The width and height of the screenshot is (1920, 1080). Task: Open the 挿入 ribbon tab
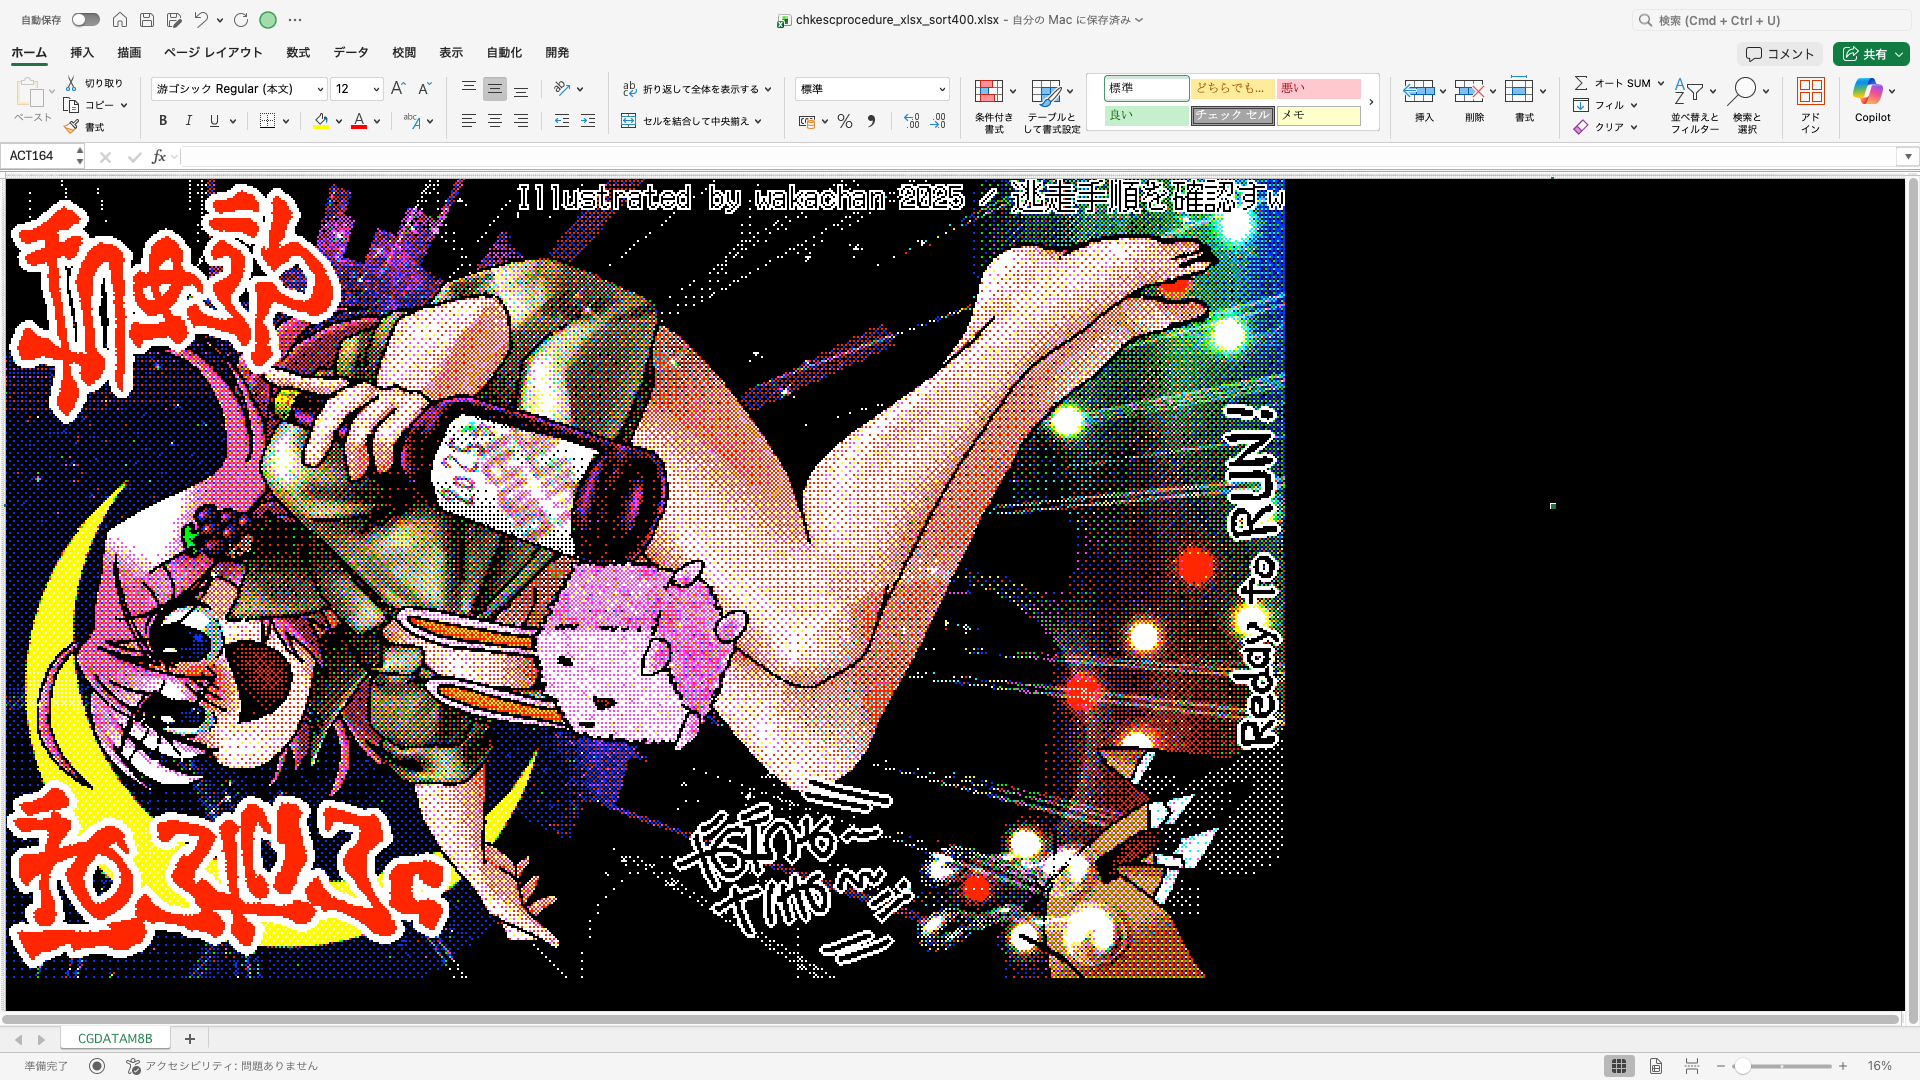tap(81, 52)
